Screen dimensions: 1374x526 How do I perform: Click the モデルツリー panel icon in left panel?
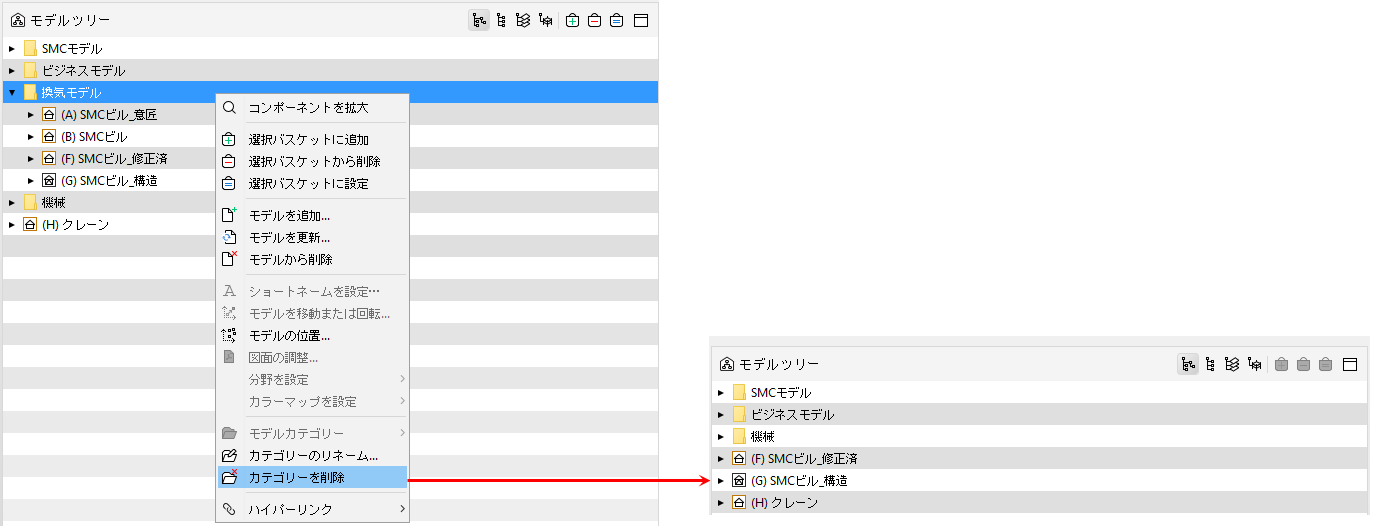[17, 20]
